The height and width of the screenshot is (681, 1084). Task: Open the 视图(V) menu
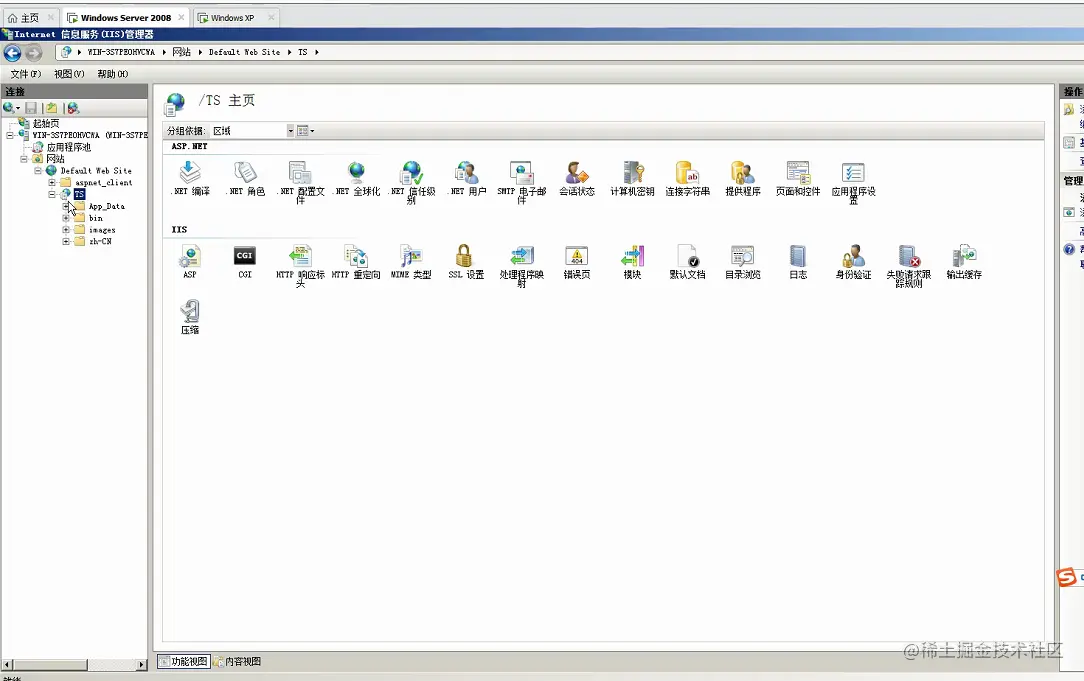pyautogui.click(x=69, y=74)
